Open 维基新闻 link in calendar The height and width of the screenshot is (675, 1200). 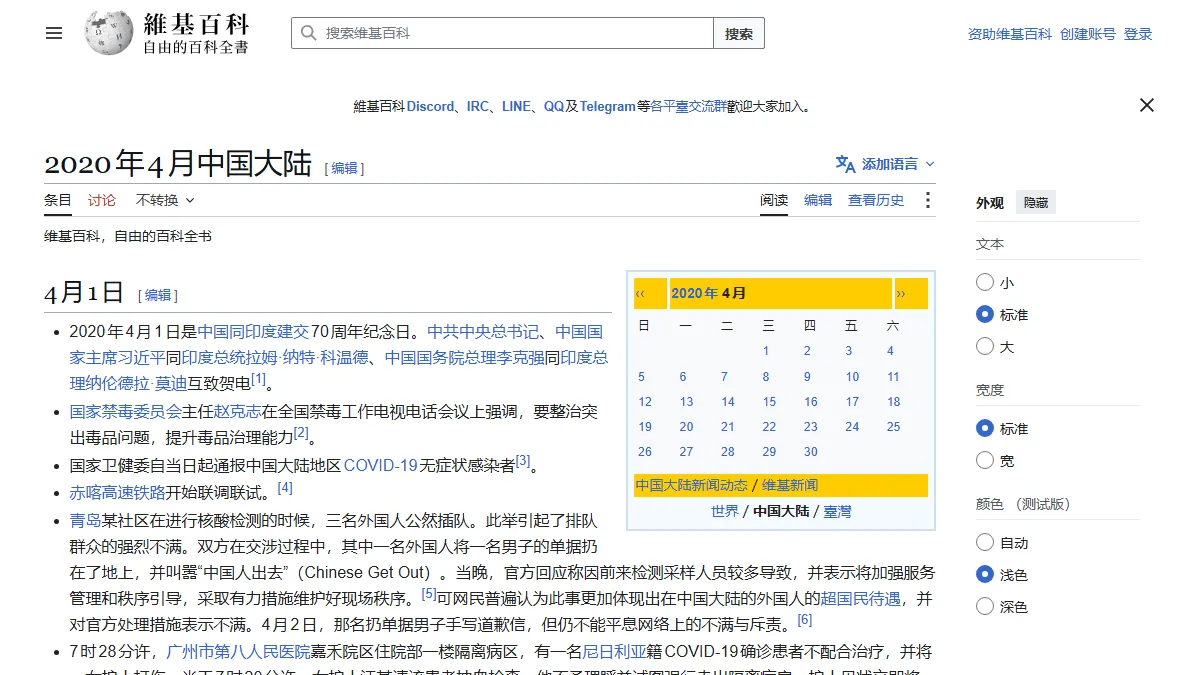click(x=790, y=485)
